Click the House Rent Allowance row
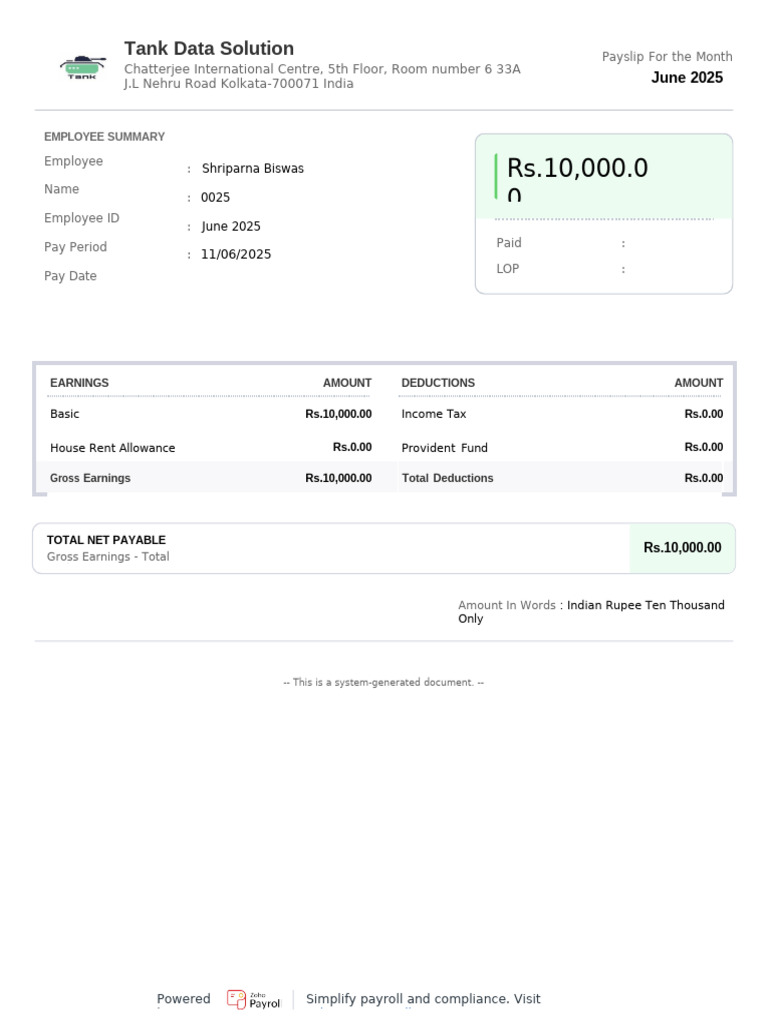Screen dimensions: 768x1024 click(211, 447)
